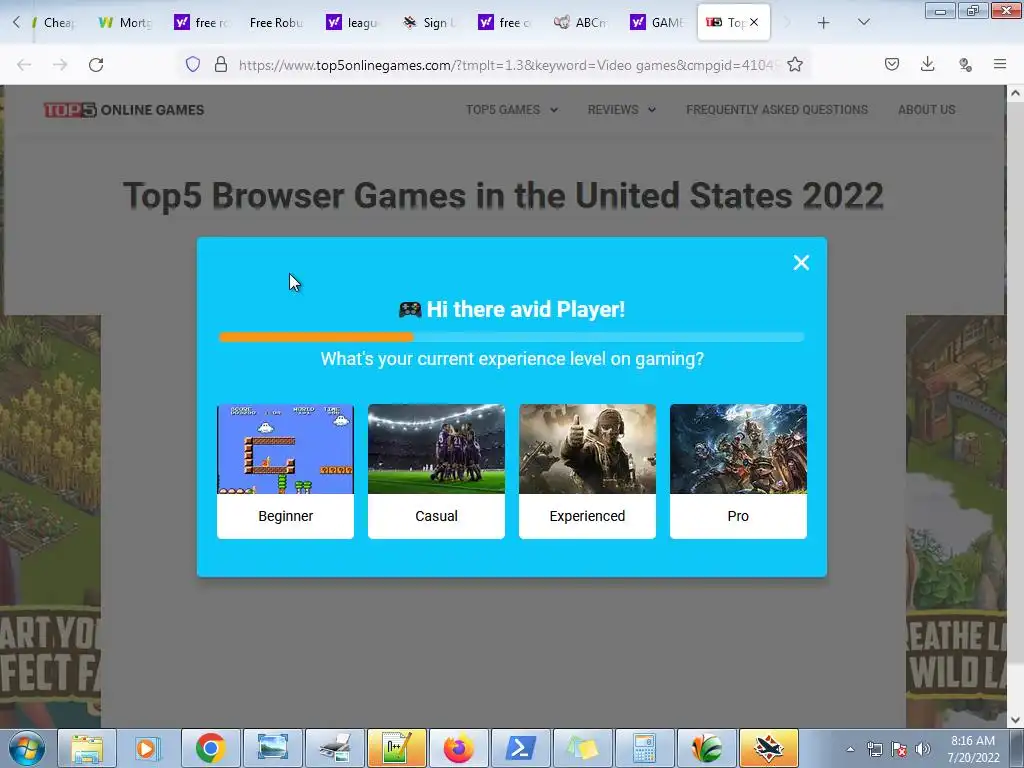Open the printer app in taskbar

335,748
